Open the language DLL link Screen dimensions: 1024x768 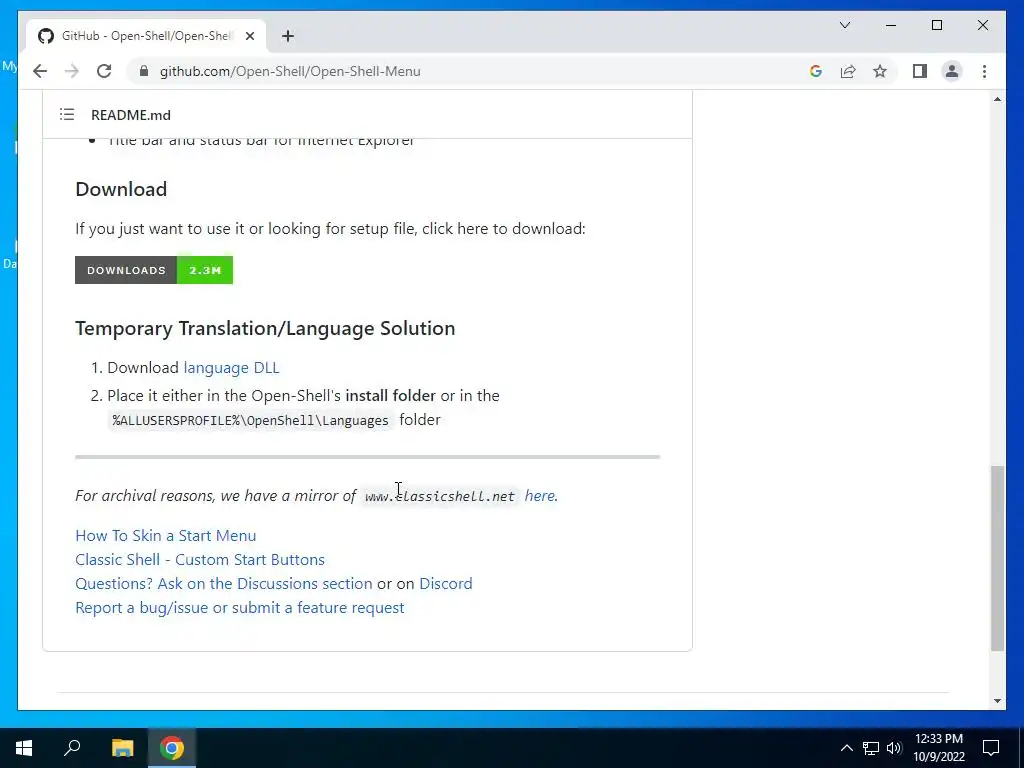point(231,368)
